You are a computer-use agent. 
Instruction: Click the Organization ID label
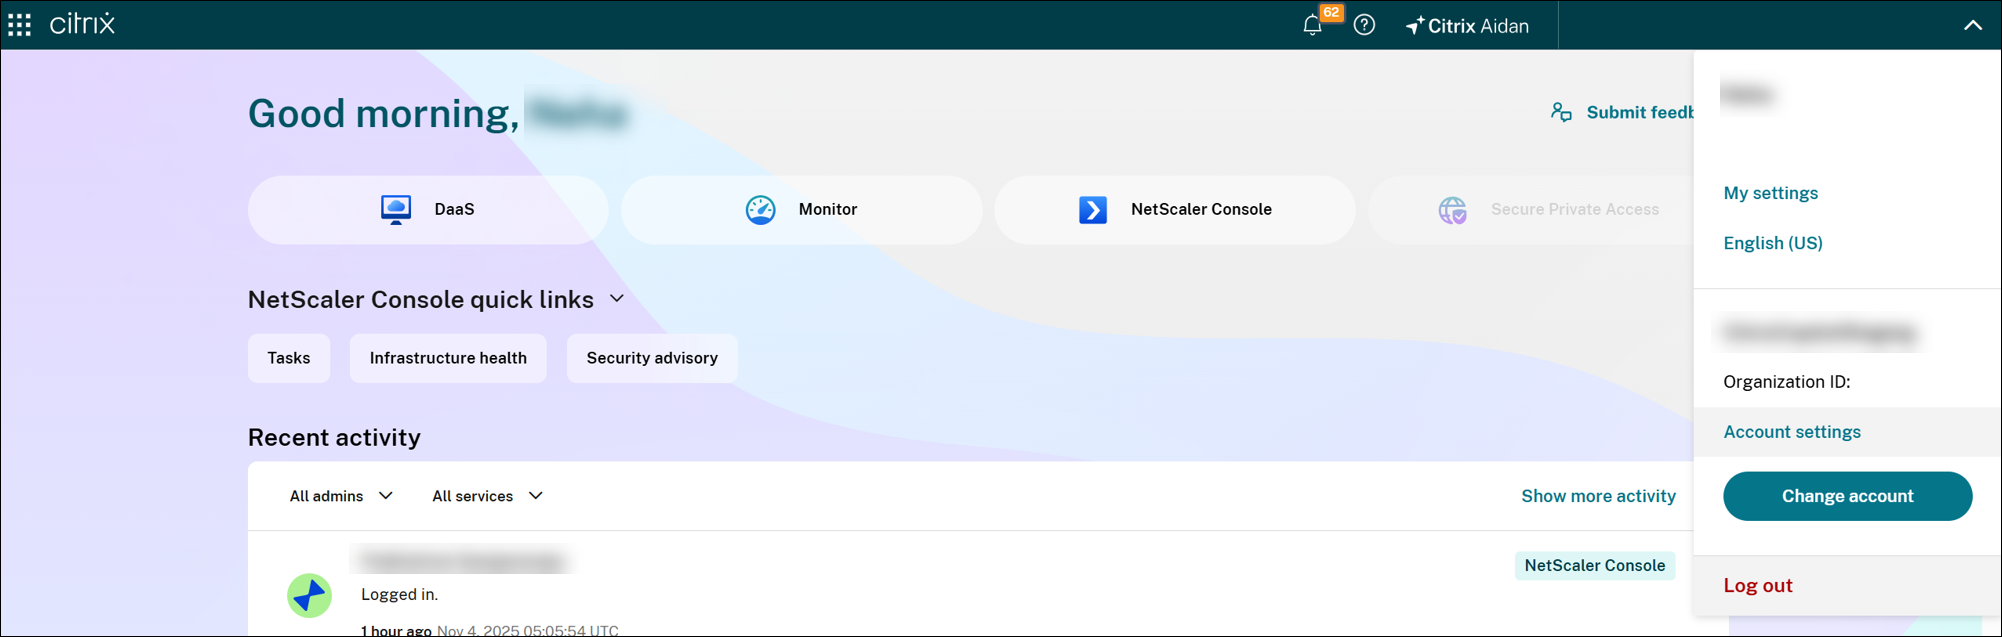click(x=1786, y=382)
